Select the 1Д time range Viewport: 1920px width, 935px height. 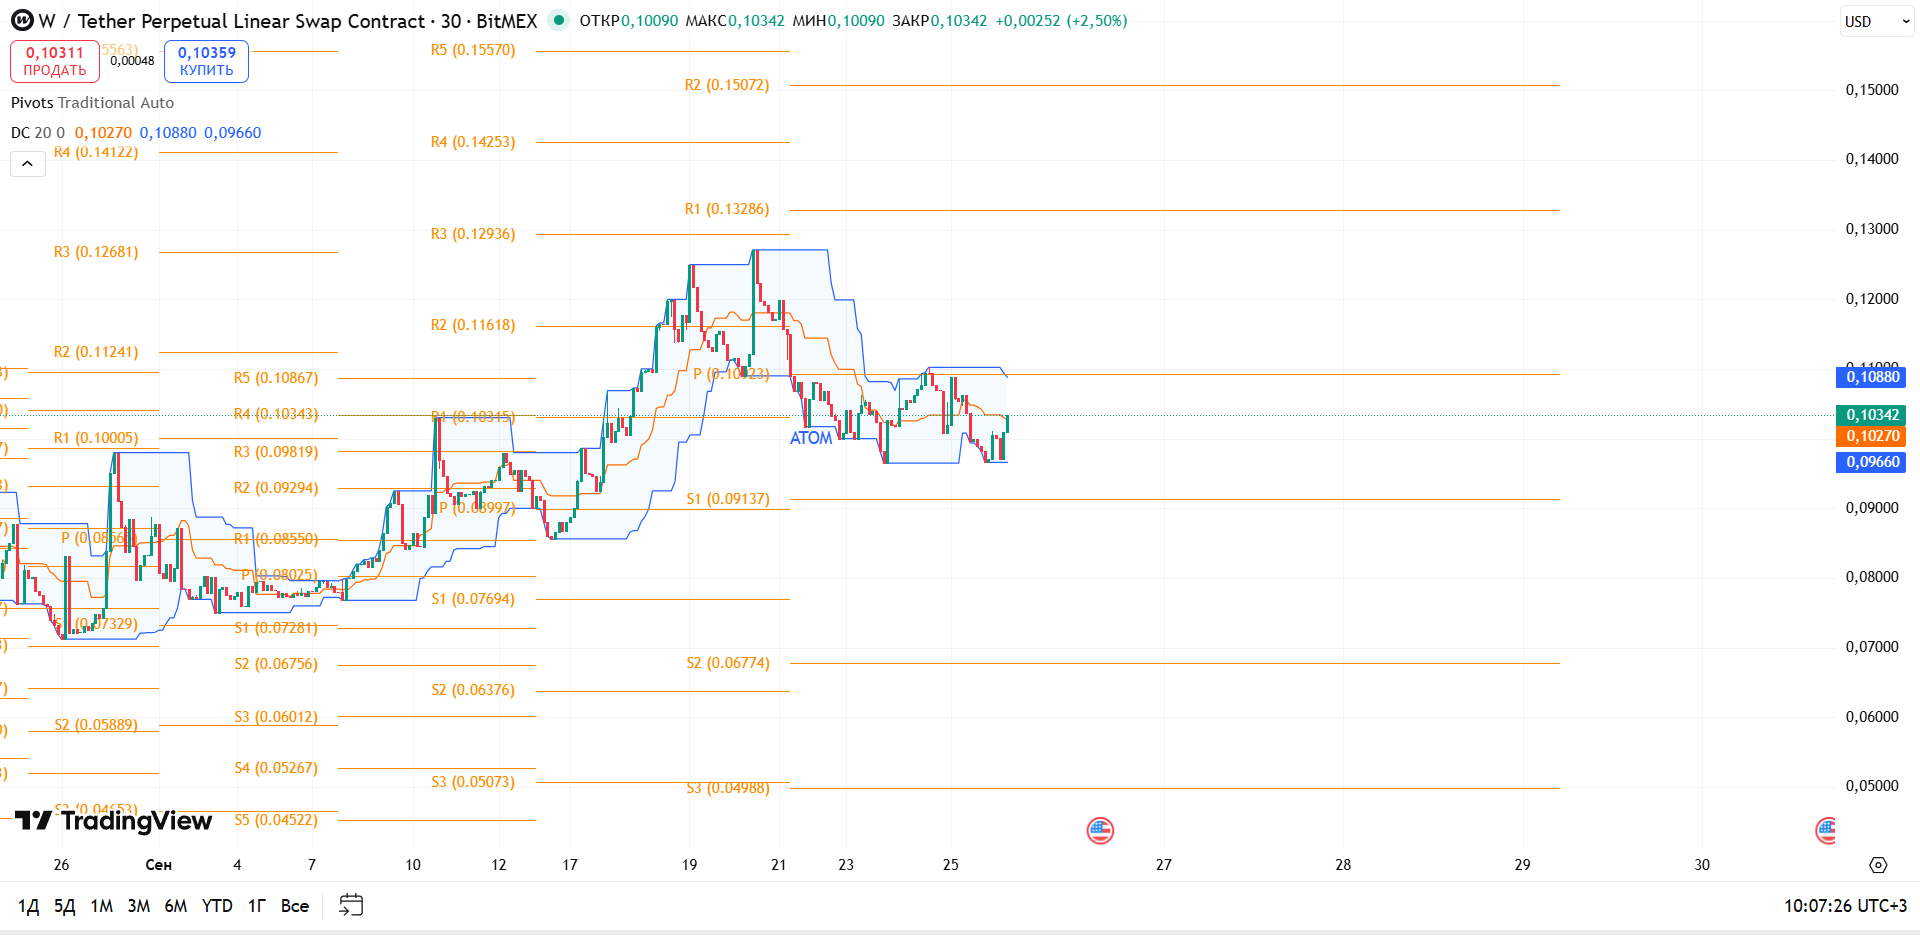29,906
